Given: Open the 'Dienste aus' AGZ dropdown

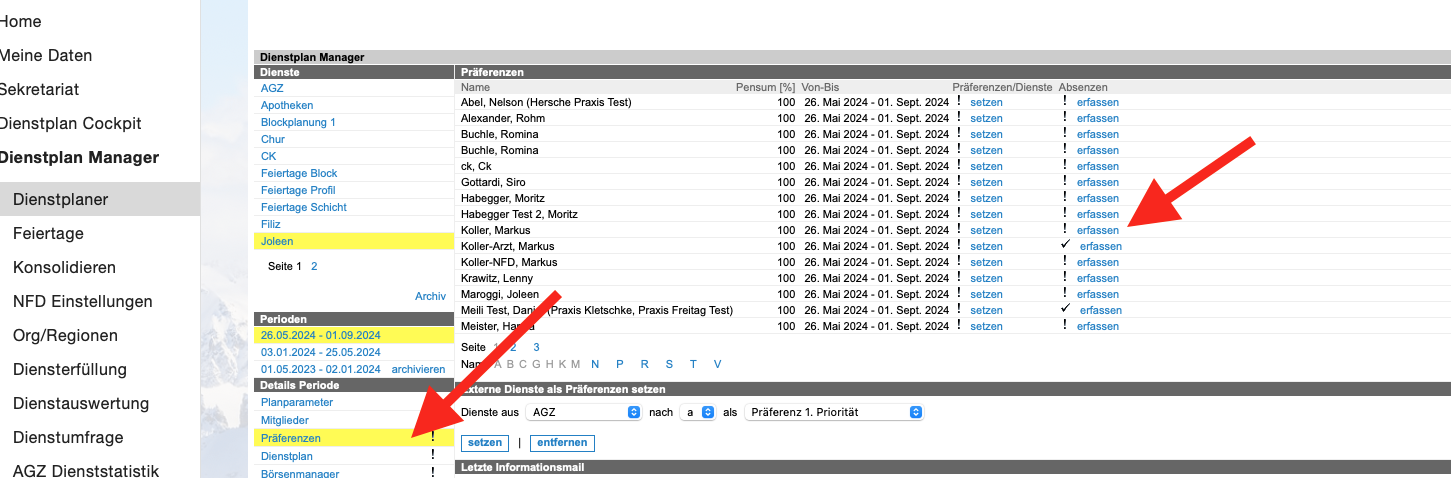Looking at the screenshot, I should (x=585, y=412).
